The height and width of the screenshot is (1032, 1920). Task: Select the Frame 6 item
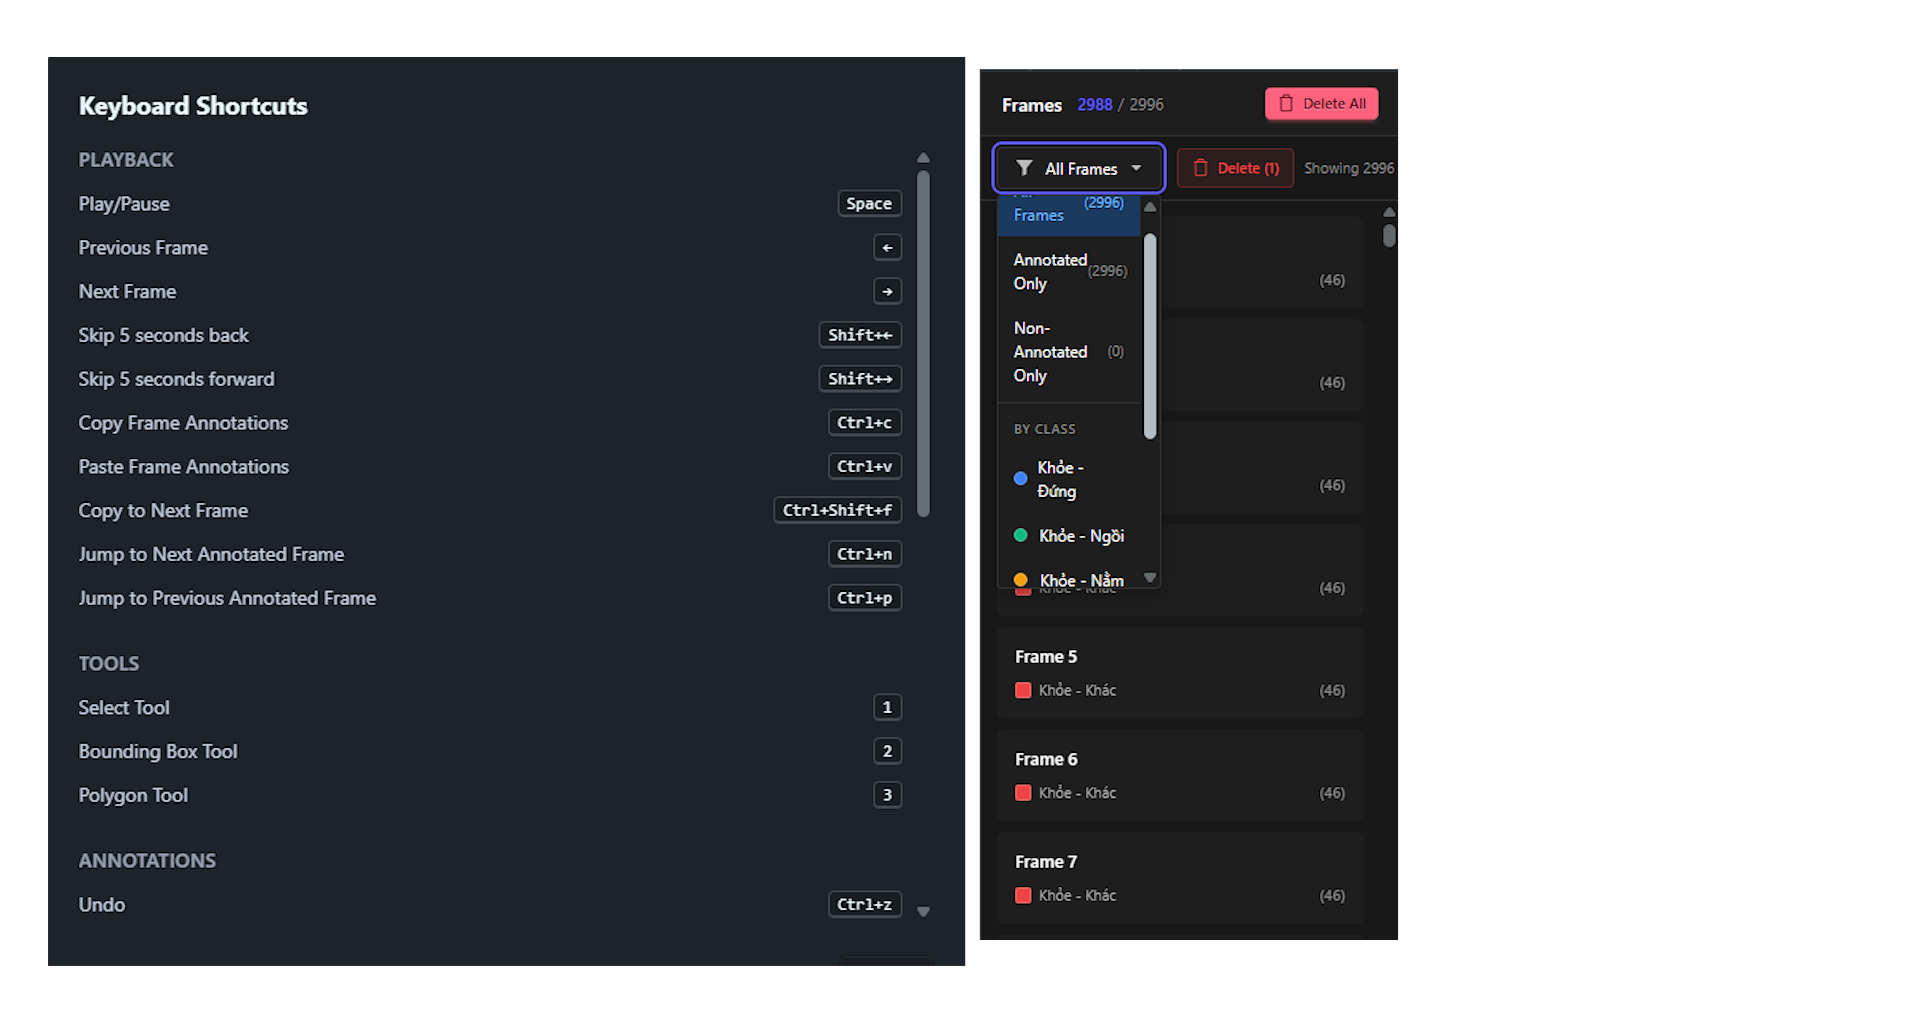(1180, 775)
